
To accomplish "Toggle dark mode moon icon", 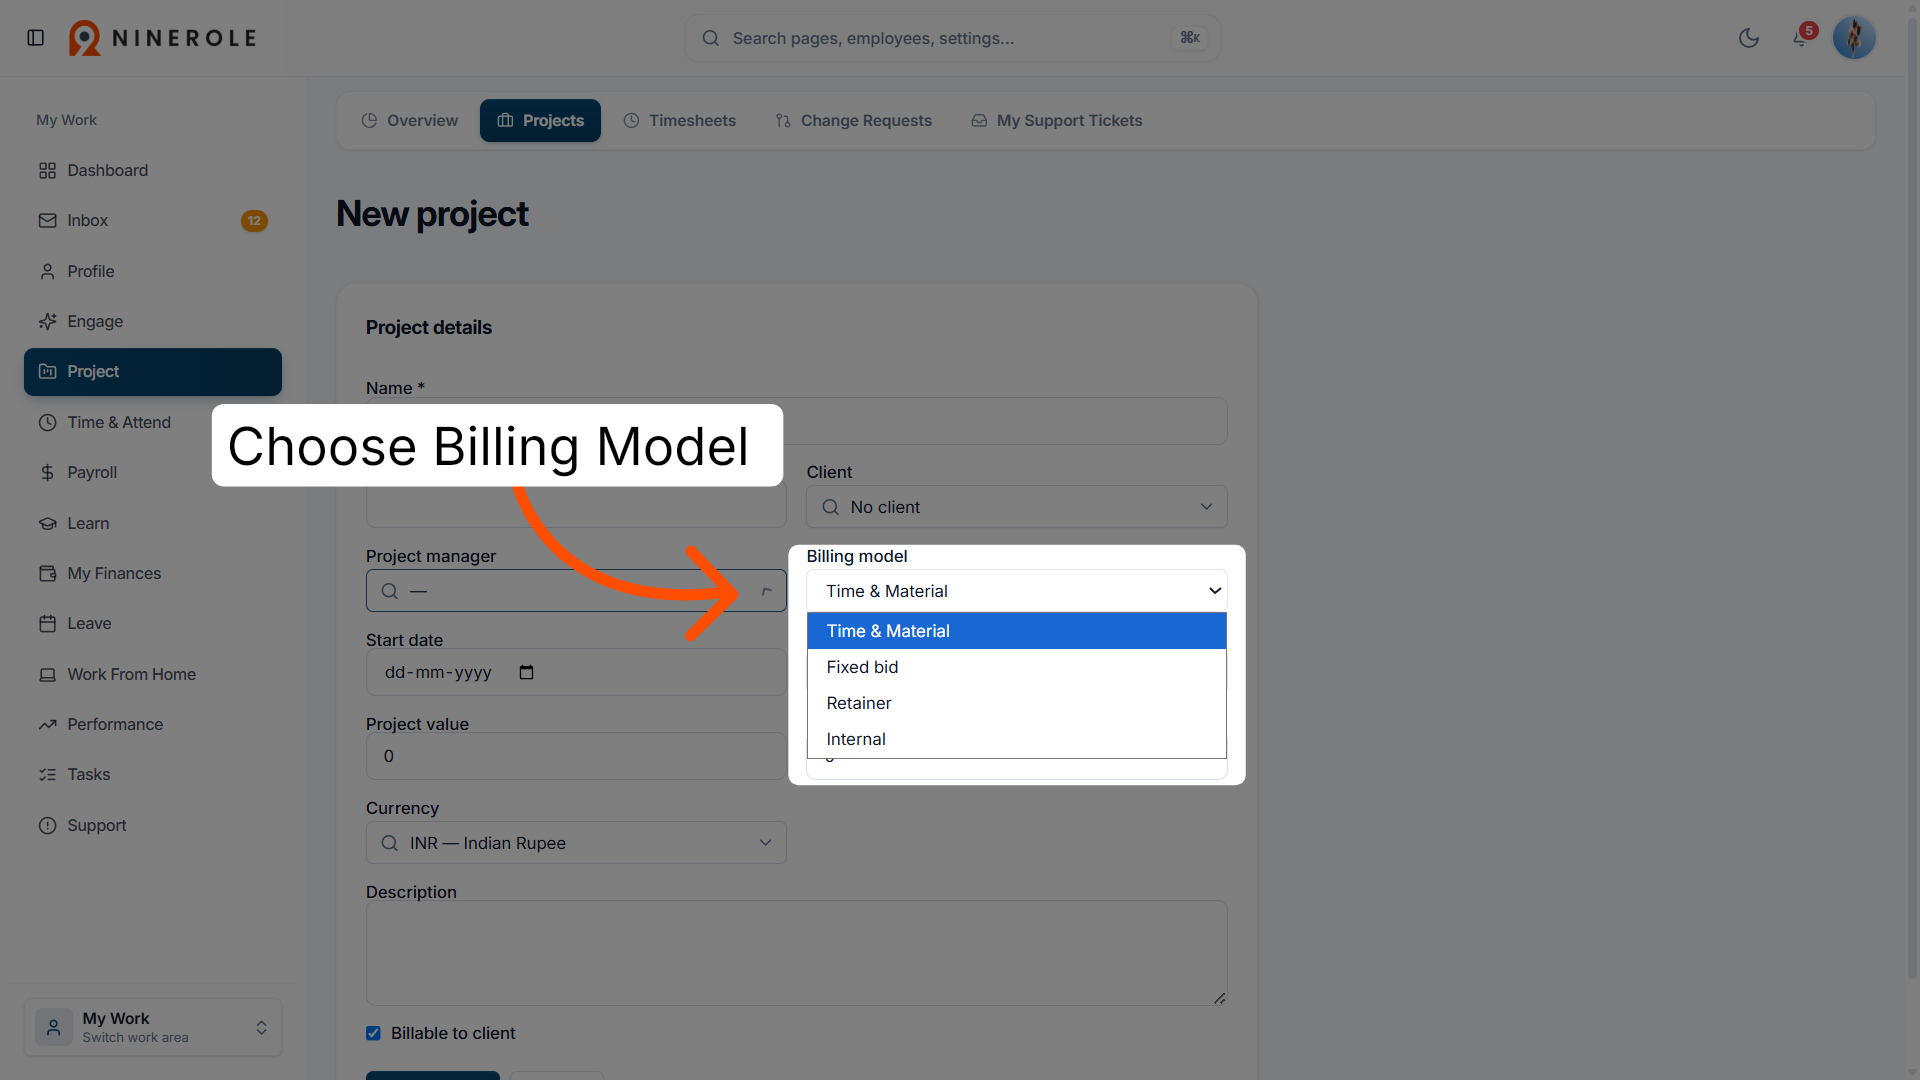I will click(x=1749, y=38).
